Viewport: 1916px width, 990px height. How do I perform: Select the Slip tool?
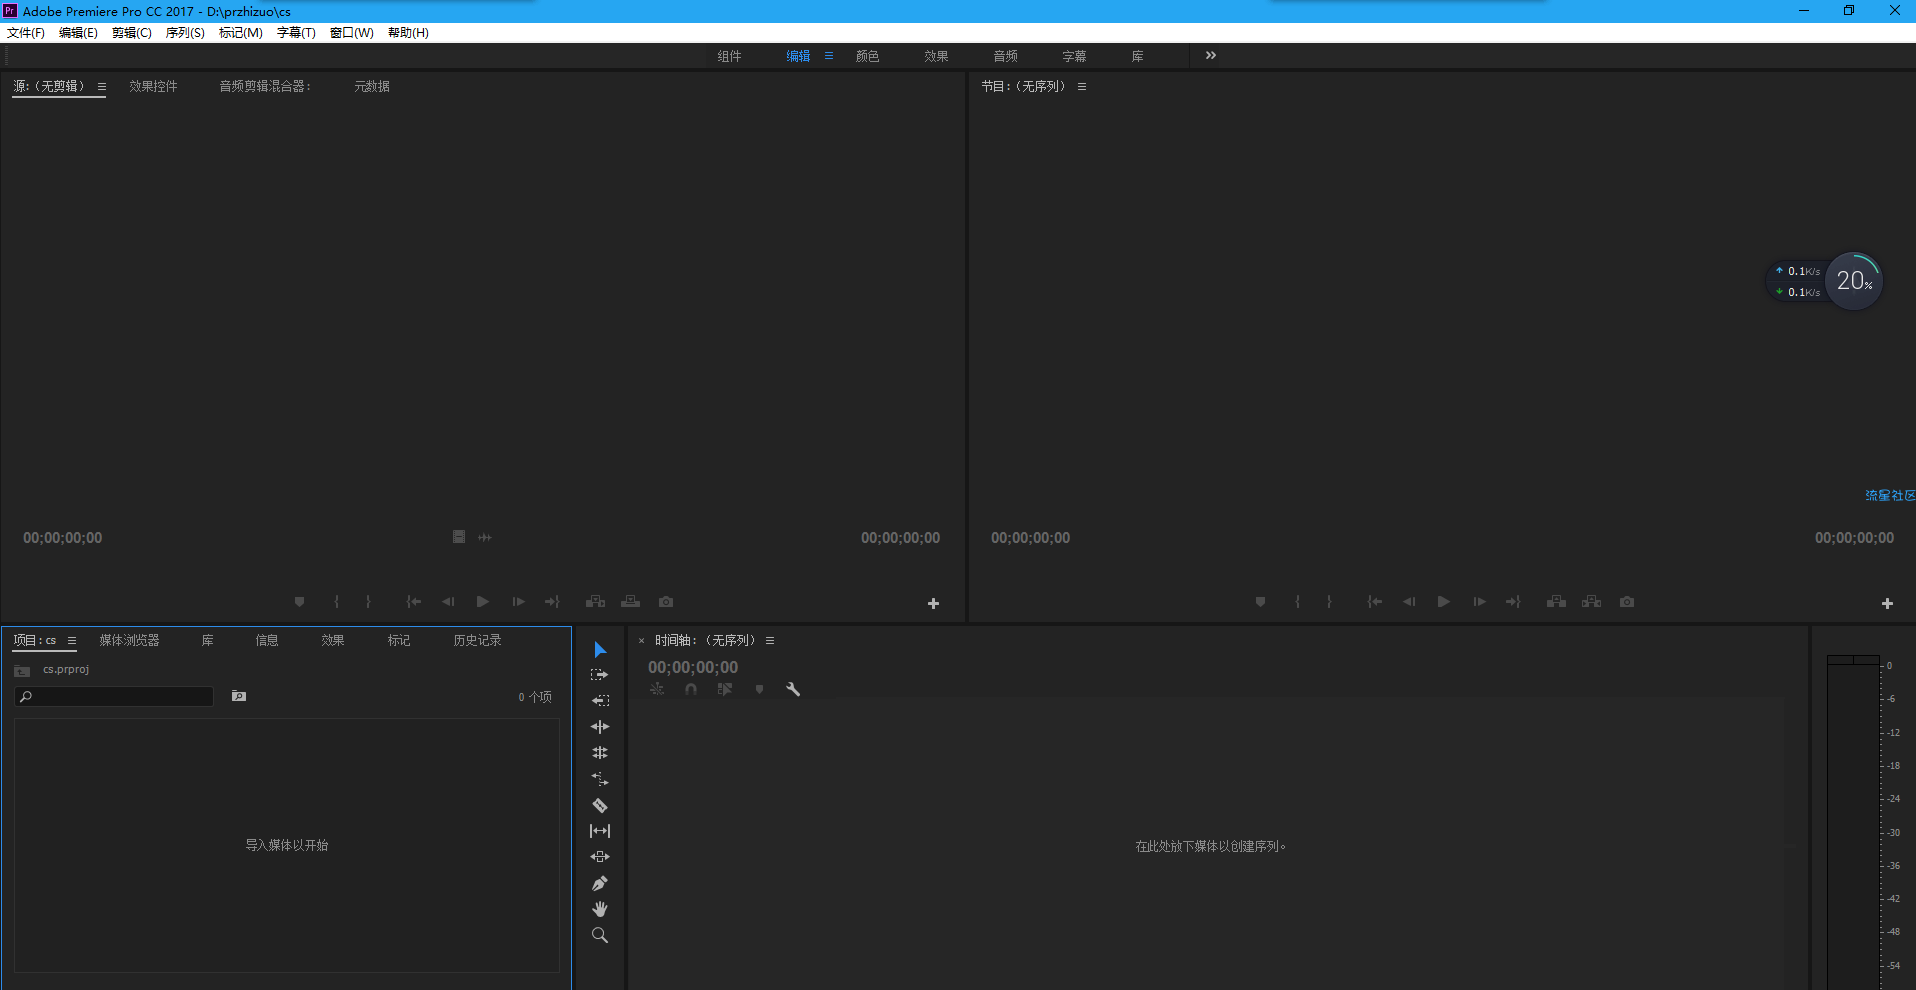[x=600, y=831]
